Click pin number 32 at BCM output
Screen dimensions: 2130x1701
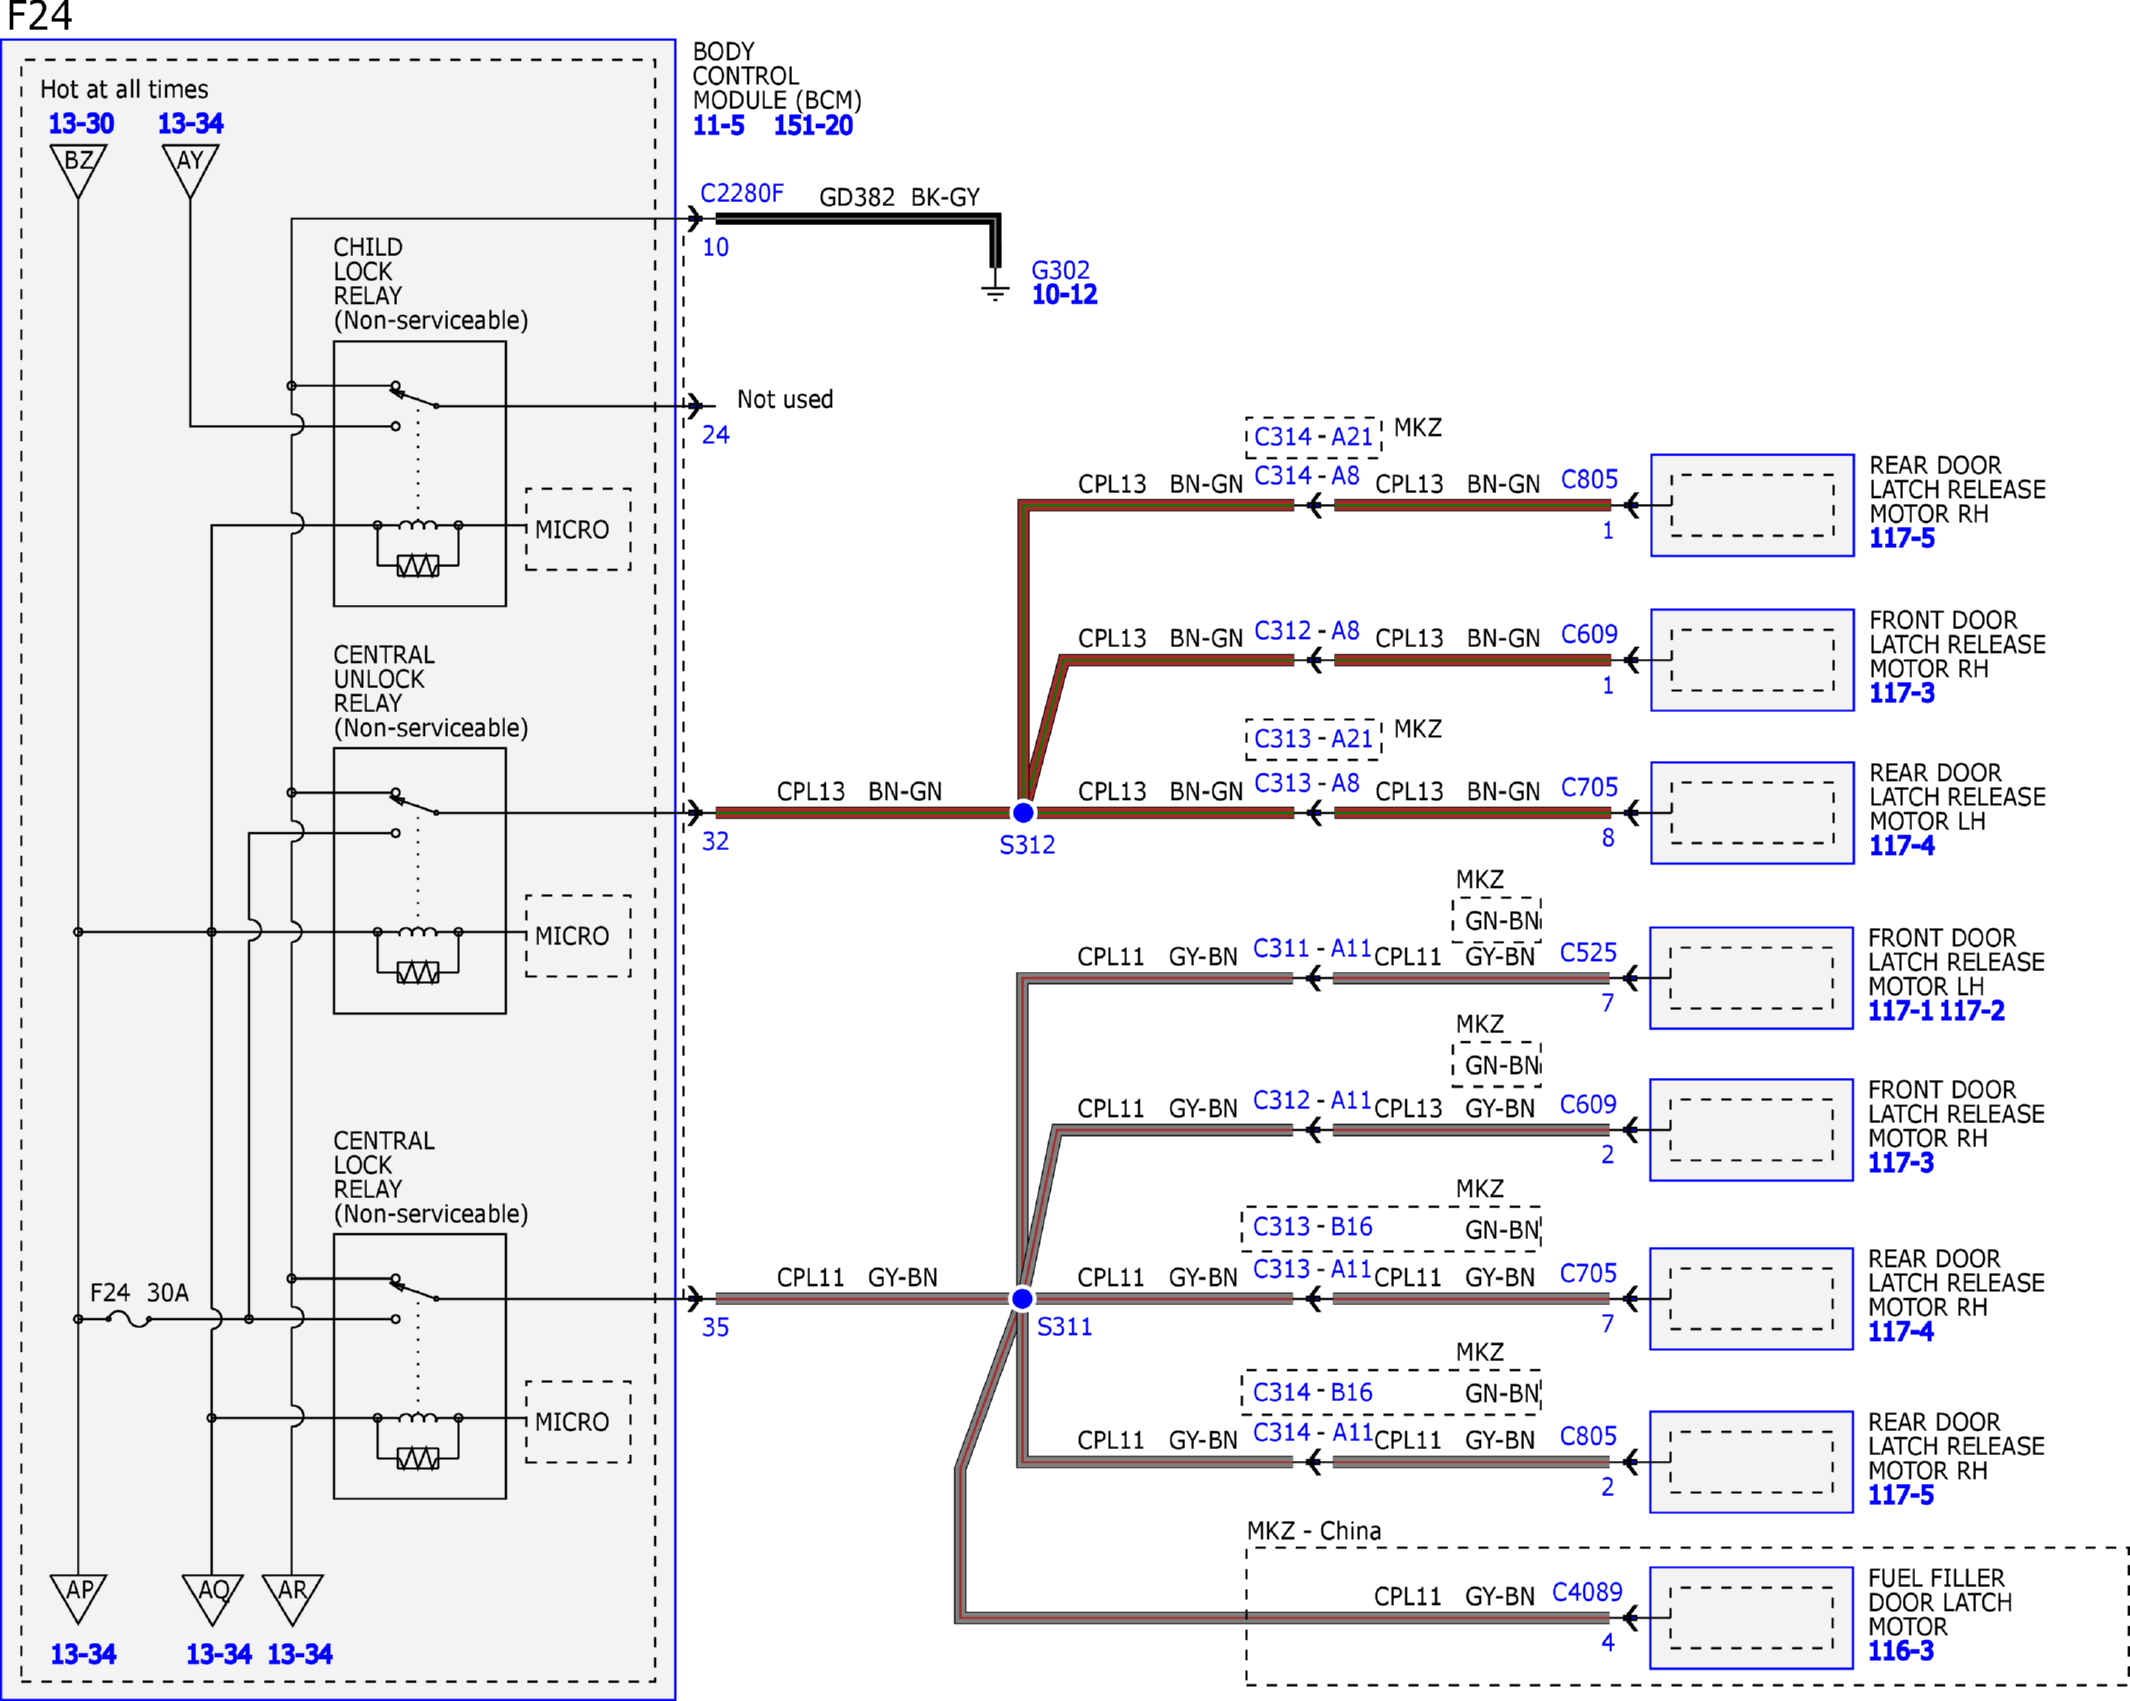pos(715,841)
